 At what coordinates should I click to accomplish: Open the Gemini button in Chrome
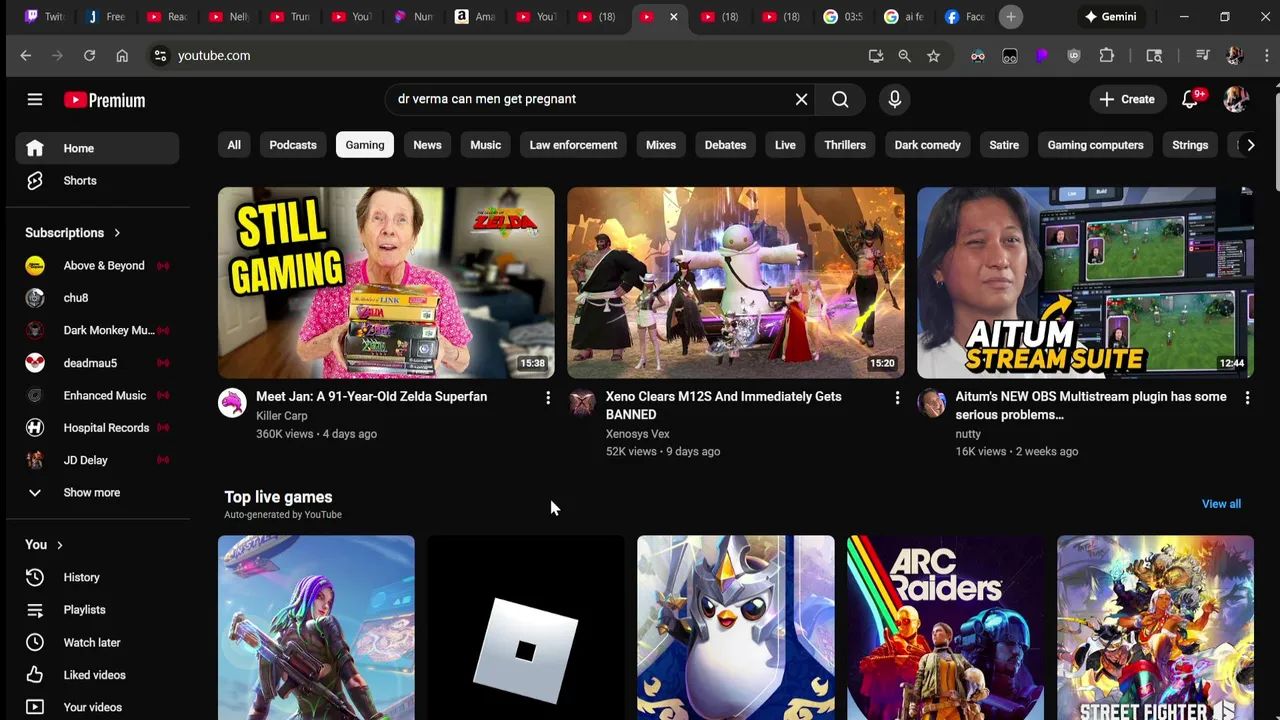[x=1110, y=17]
